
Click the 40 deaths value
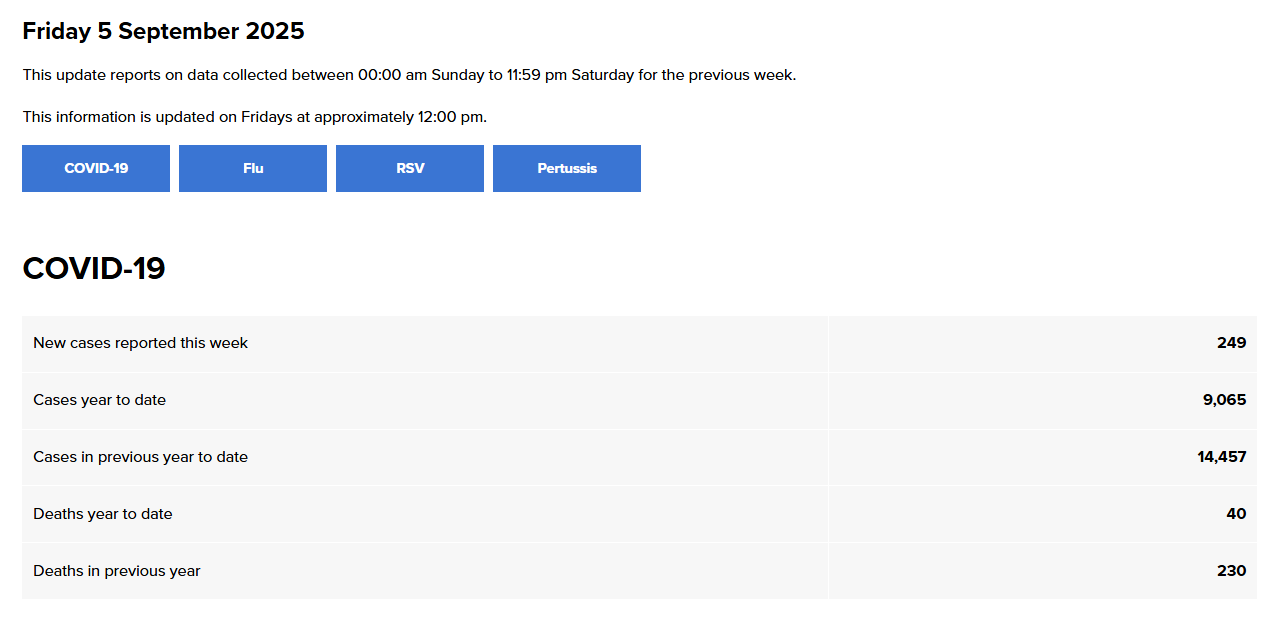pos(1236,514)
